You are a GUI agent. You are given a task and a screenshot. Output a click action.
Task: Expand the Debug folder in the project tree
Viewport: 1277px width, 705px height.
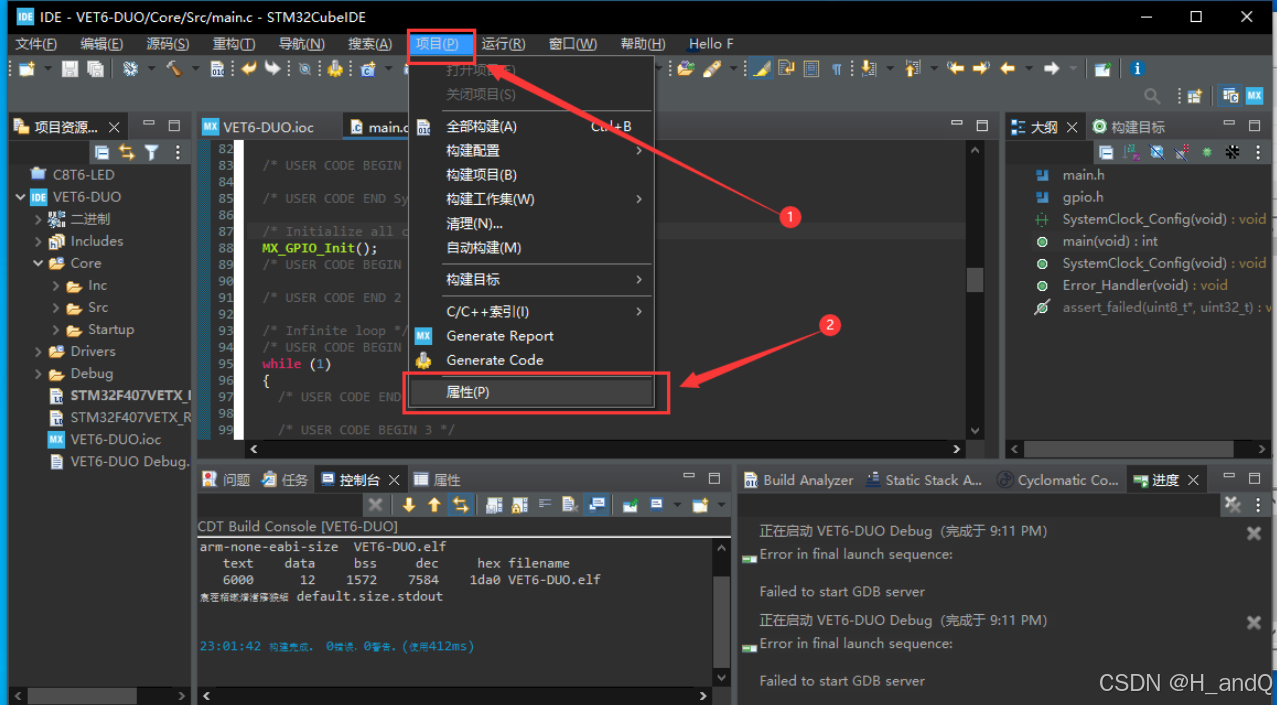(x=38, y=373)
